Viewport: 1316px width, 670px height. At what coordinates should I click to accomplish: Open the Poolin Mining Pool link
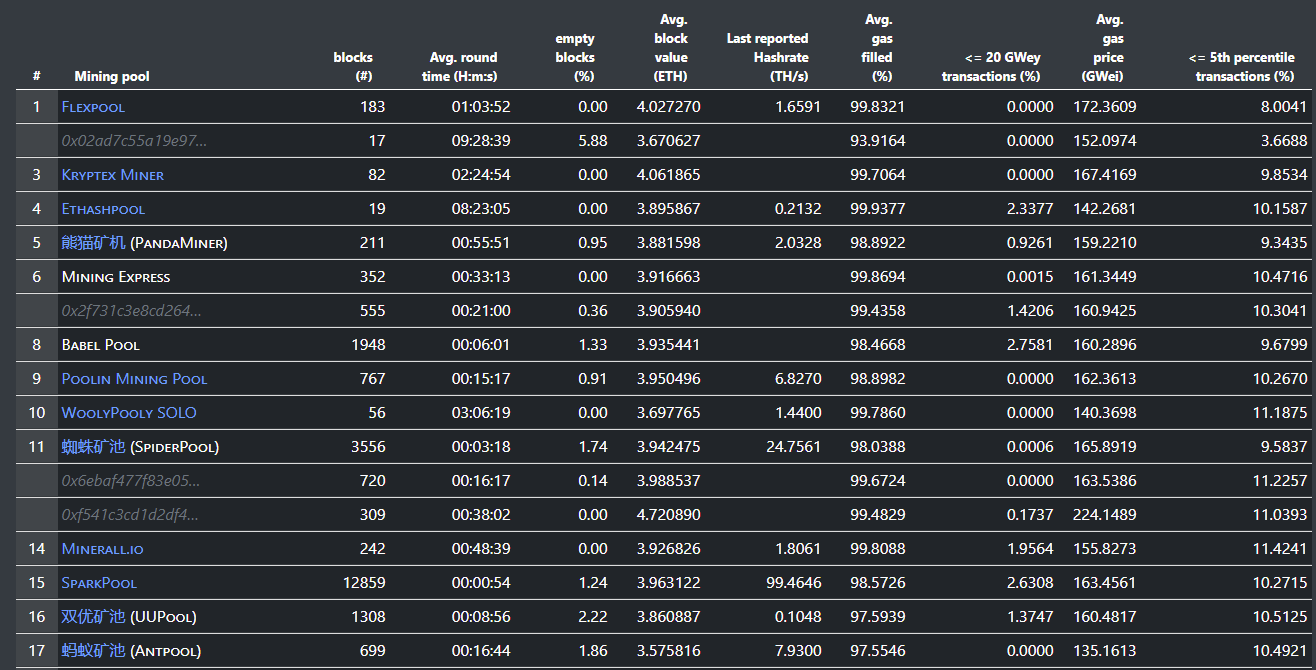[135, 379]
